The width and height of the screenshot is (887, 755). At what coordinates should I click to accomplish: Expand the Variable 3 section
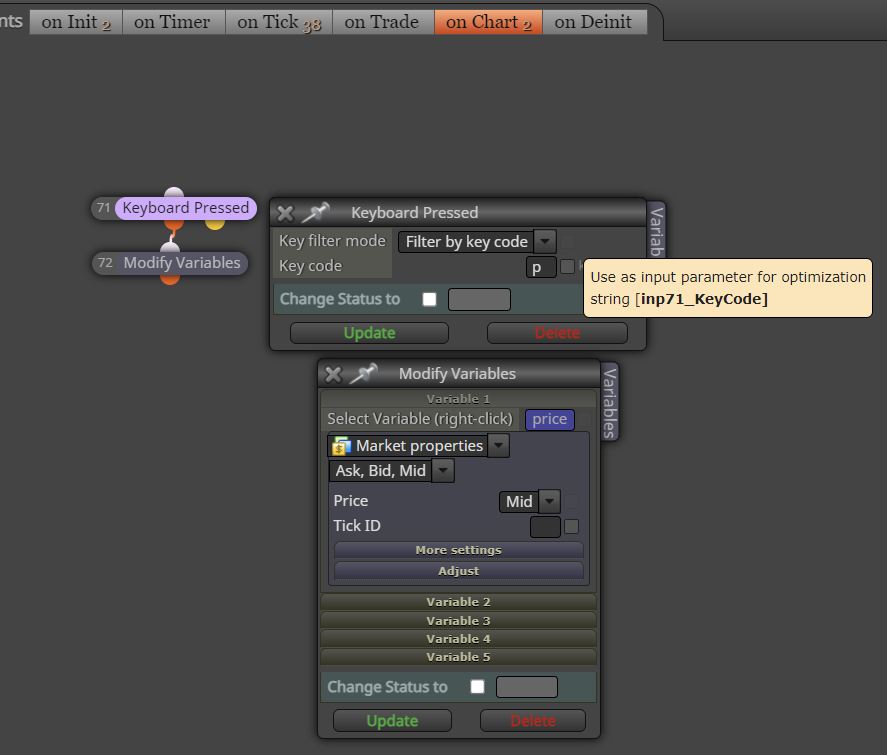pos(458,621)
